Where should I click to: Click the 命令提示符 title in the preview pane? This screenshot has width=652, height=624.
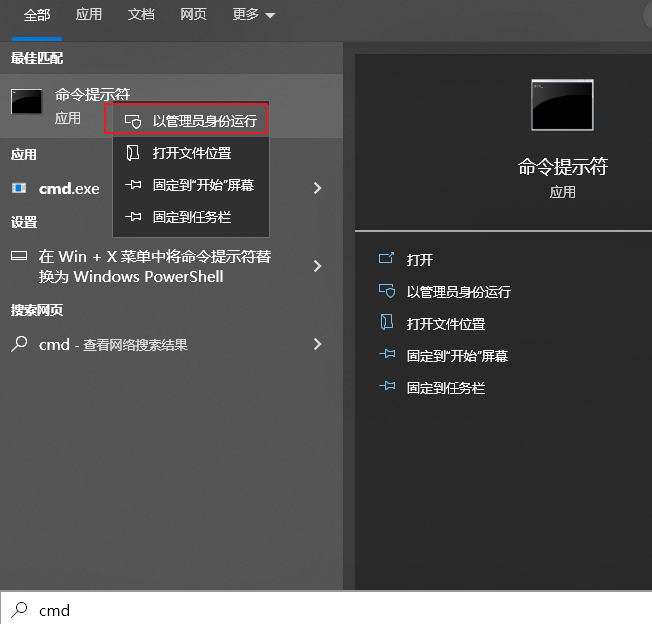click(x=562, y=167)
